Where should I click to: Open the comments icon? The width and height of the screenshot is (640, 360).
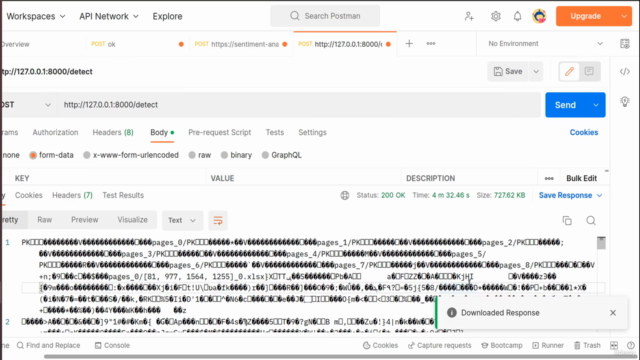(x=589, y=71)
